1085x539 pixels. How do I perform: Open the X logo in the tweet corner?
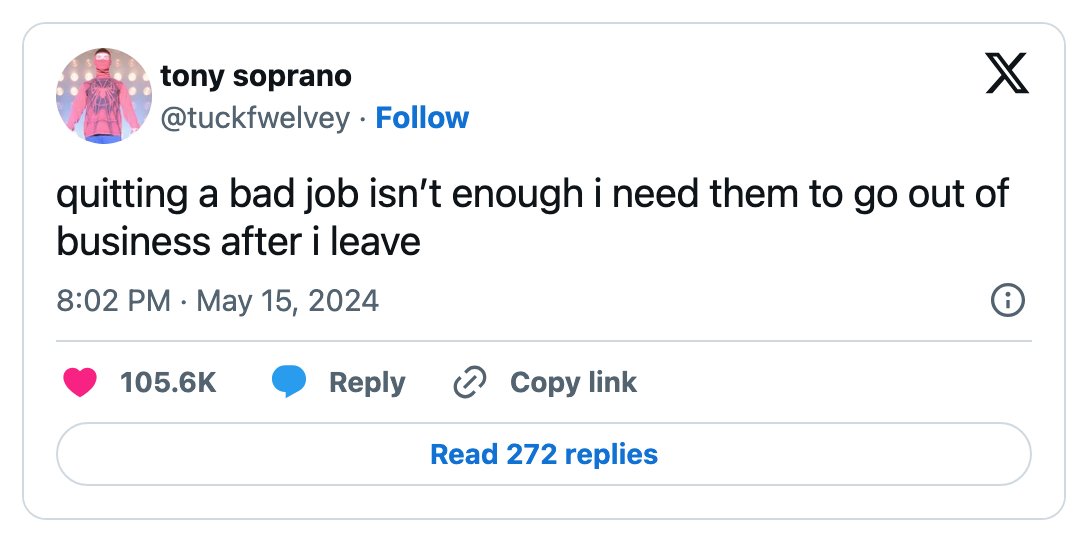pyautogui.click(x=1007, y=74)
